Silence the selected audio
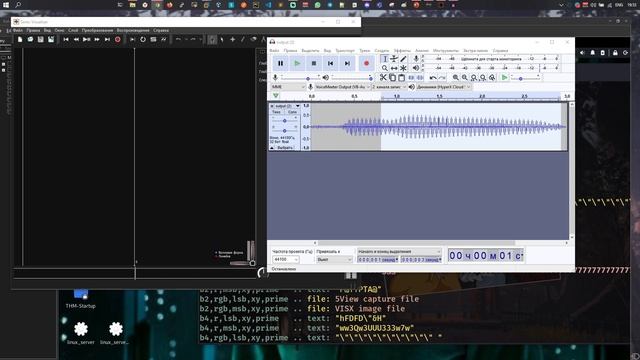This screenshot has width=640, height=360. [420, 78]
